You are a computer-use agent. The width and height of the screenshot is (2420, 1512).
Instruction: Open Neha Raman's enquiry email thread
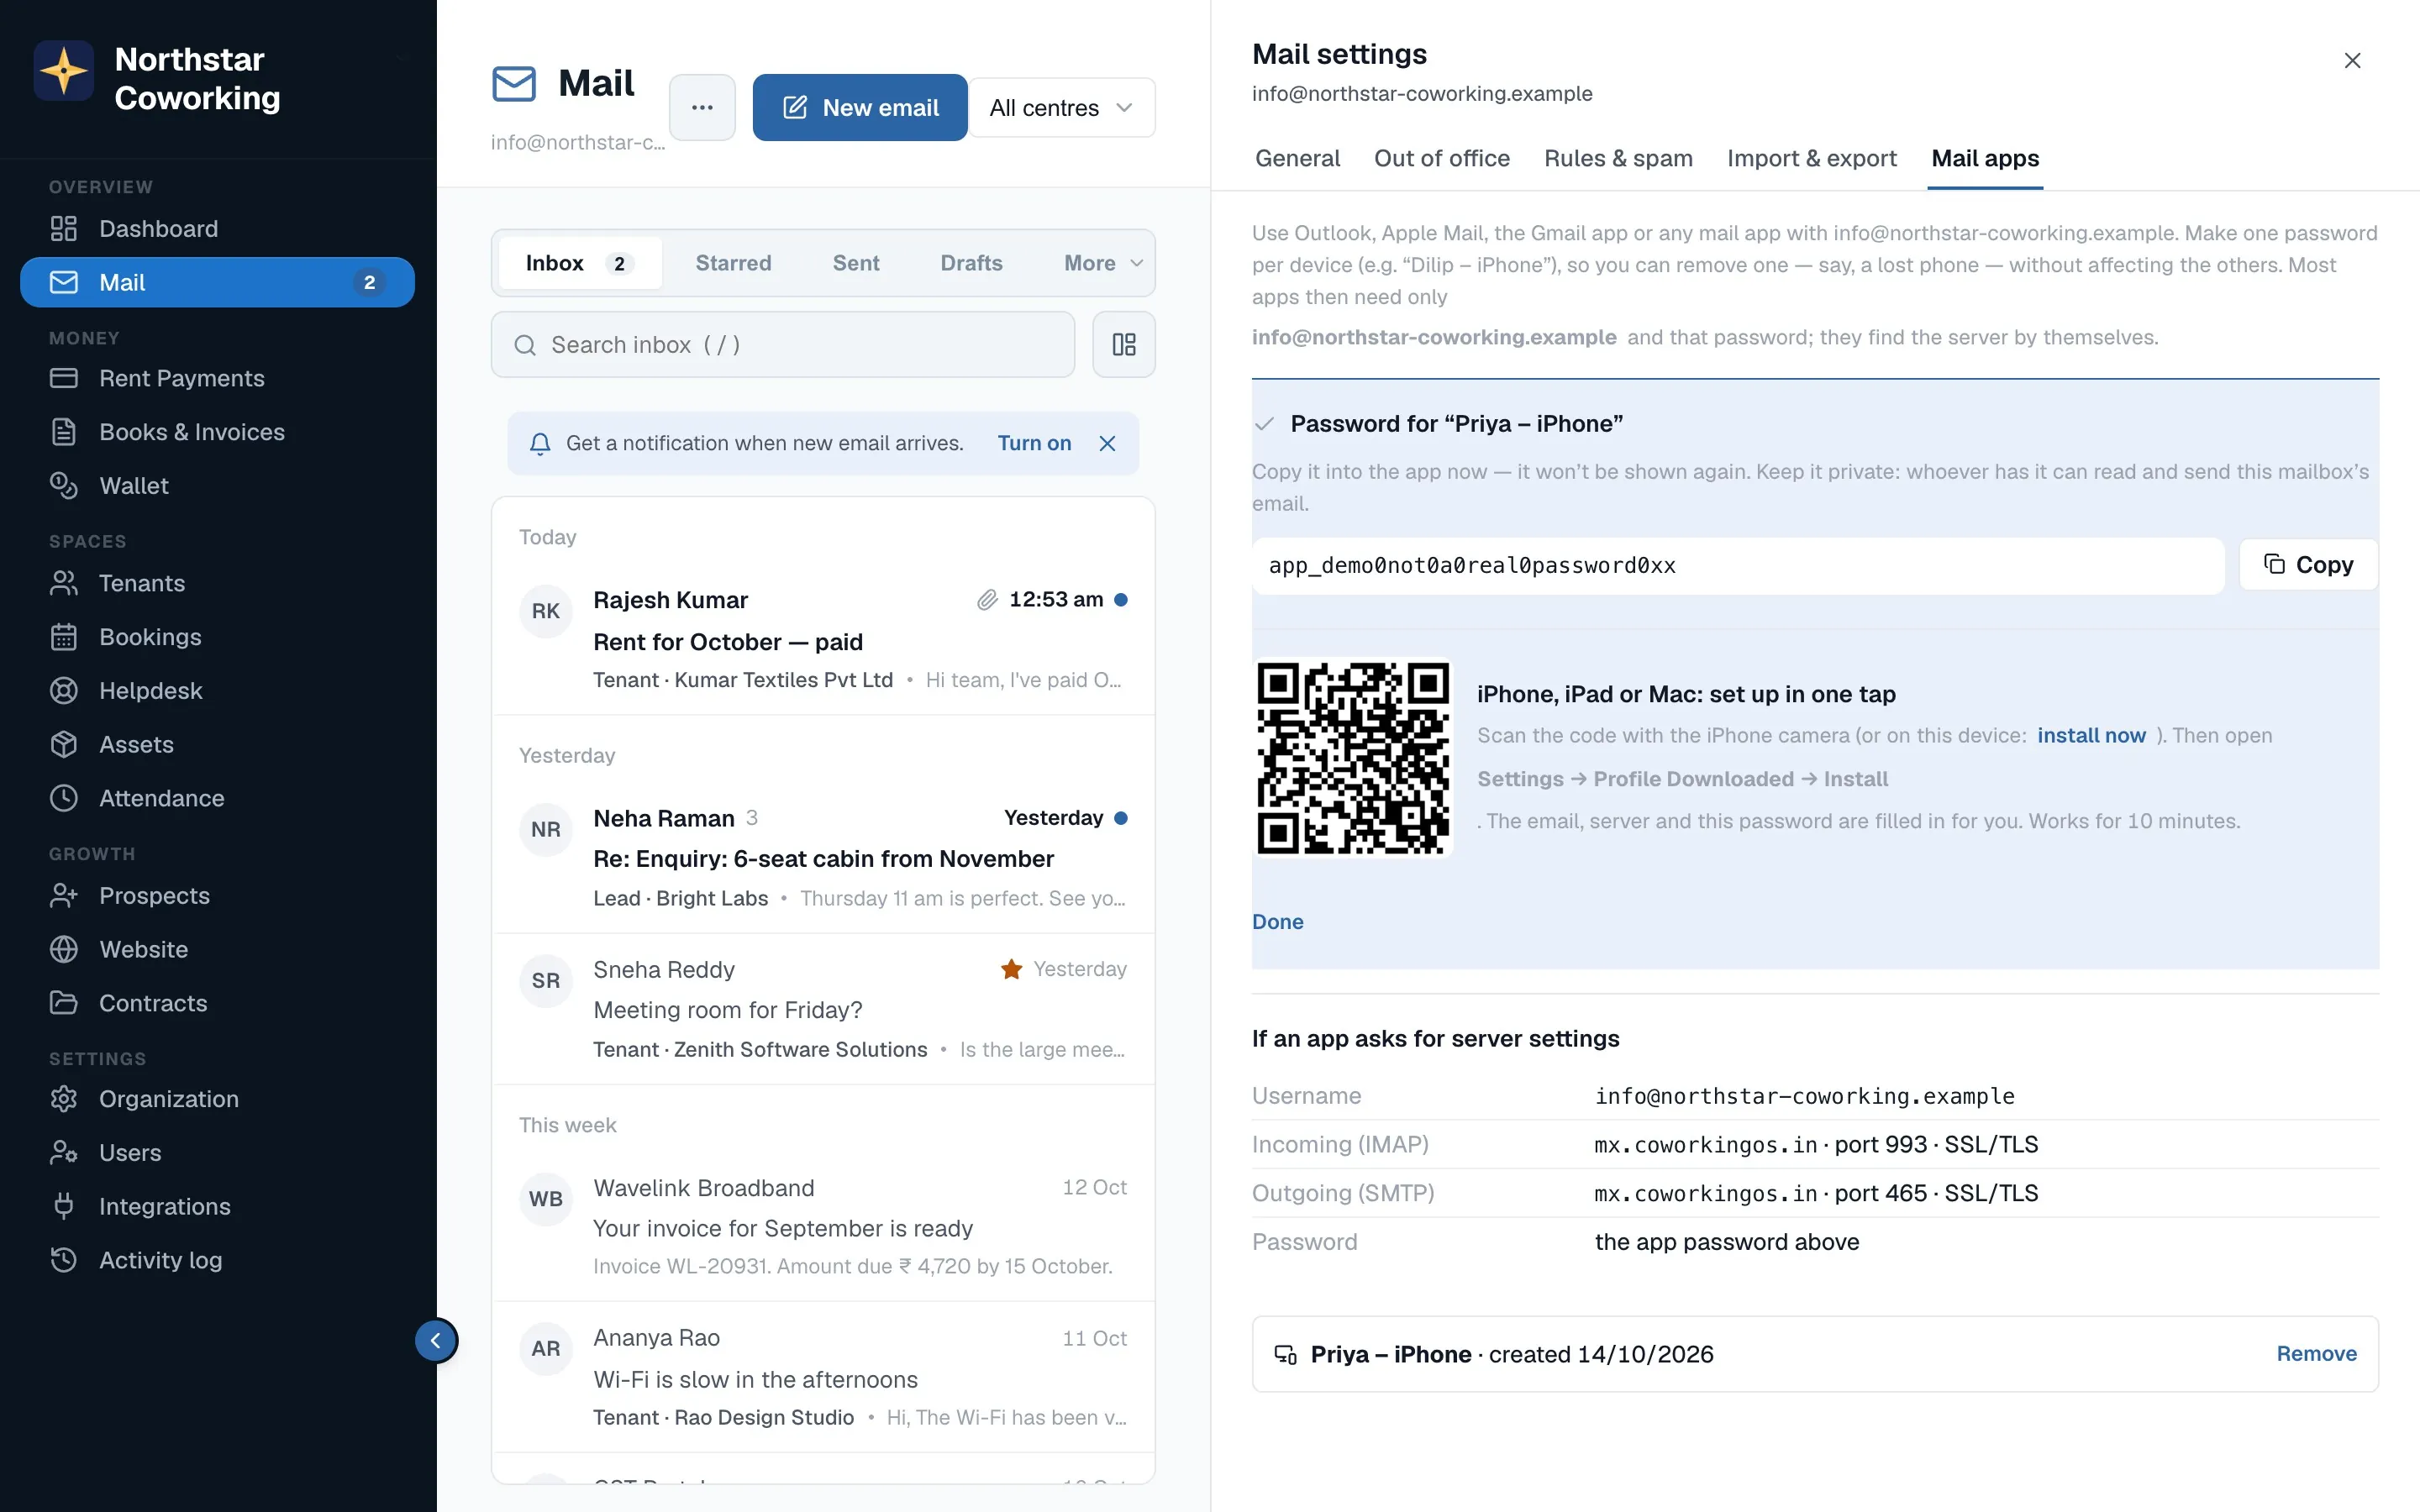tap(823, 858)
